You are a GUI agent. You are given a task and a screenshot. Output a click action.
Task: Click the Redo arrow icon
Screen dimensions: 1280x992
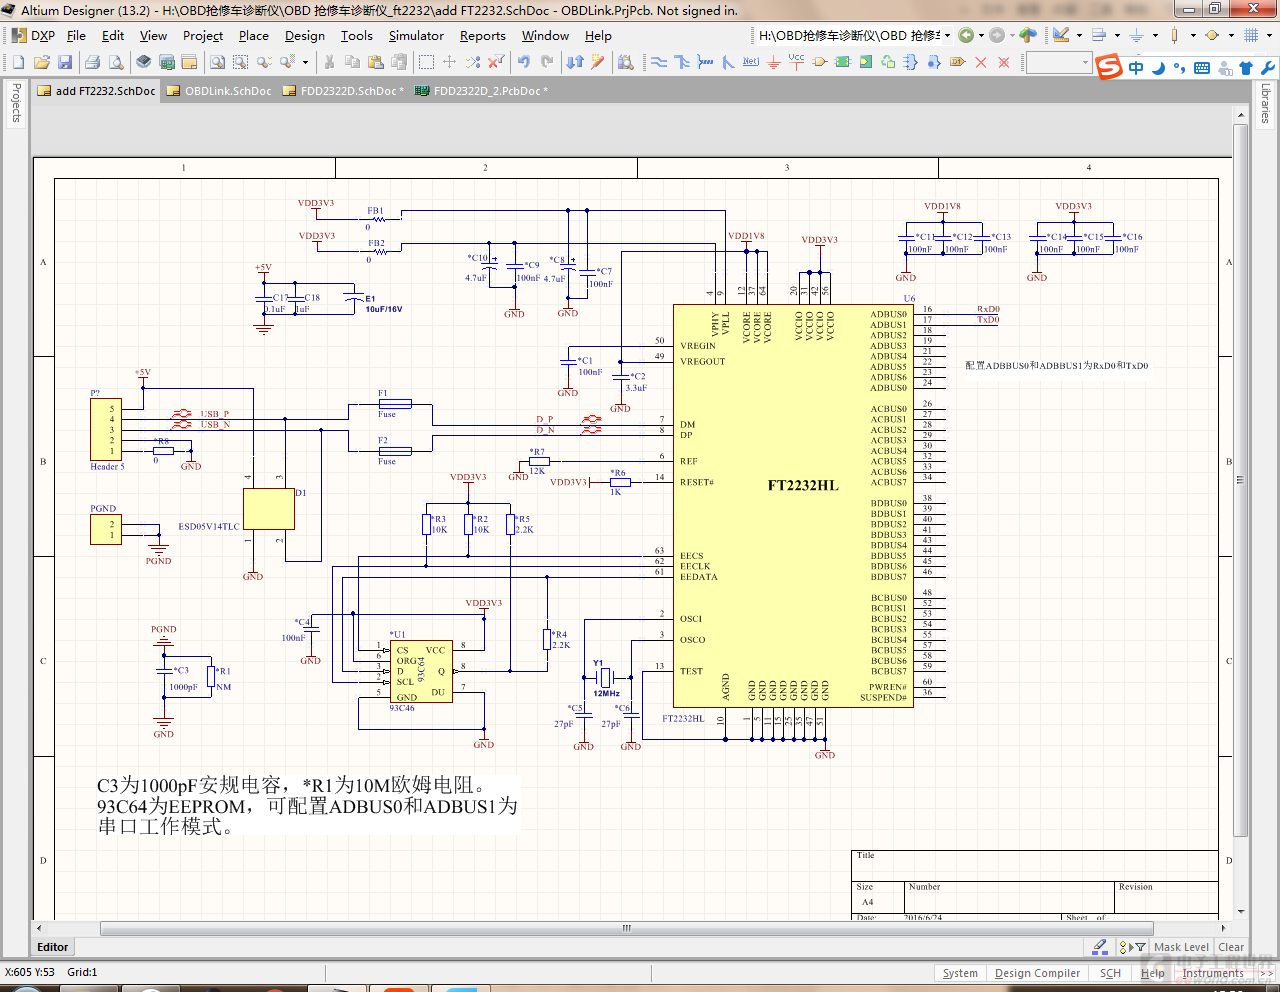point(547,62)
